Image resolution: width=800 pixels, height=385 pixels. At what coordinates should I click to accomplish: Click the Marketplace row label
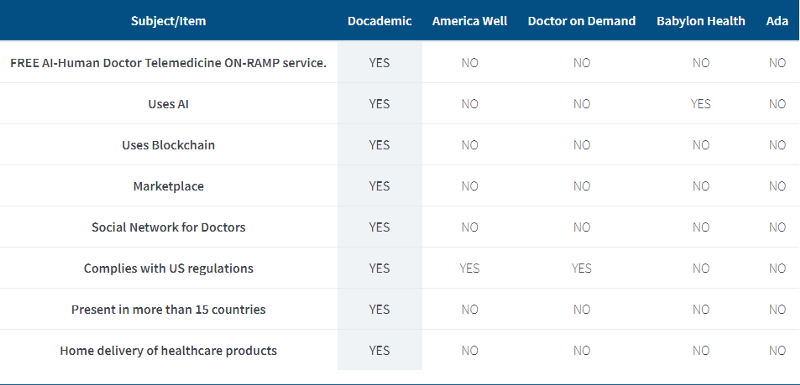click(x=168, y=187)
